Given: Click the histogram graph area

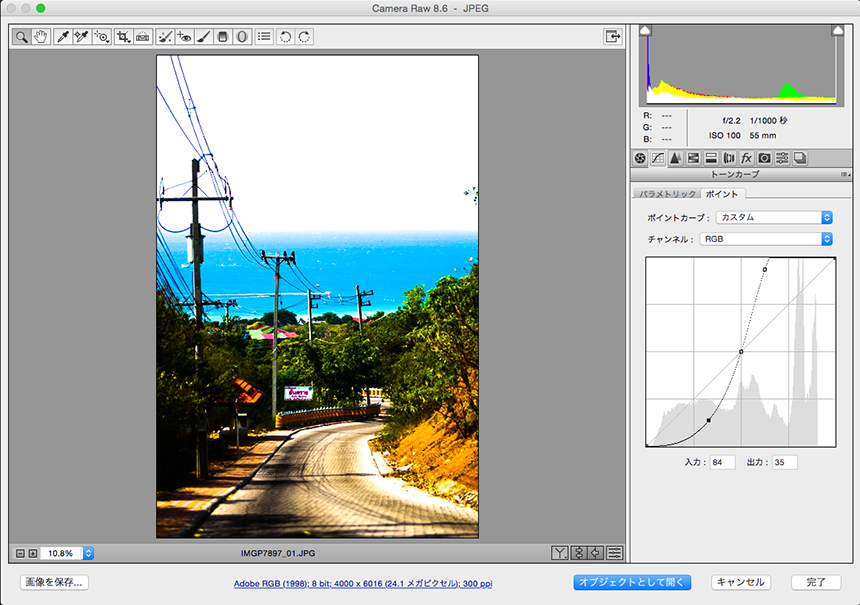Looking at the screenshot, I should [742, 65].
